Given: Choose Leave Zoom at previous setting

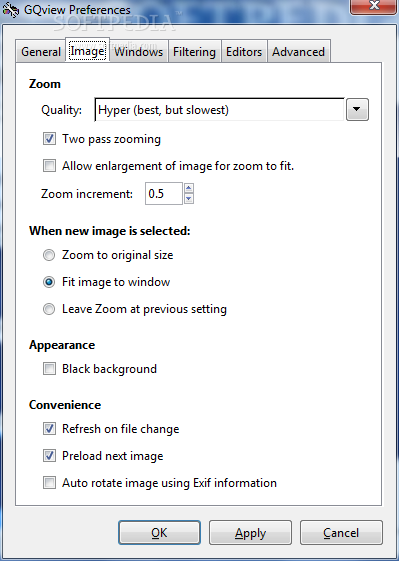Looking at the screenshot, I should click(49, 309).
